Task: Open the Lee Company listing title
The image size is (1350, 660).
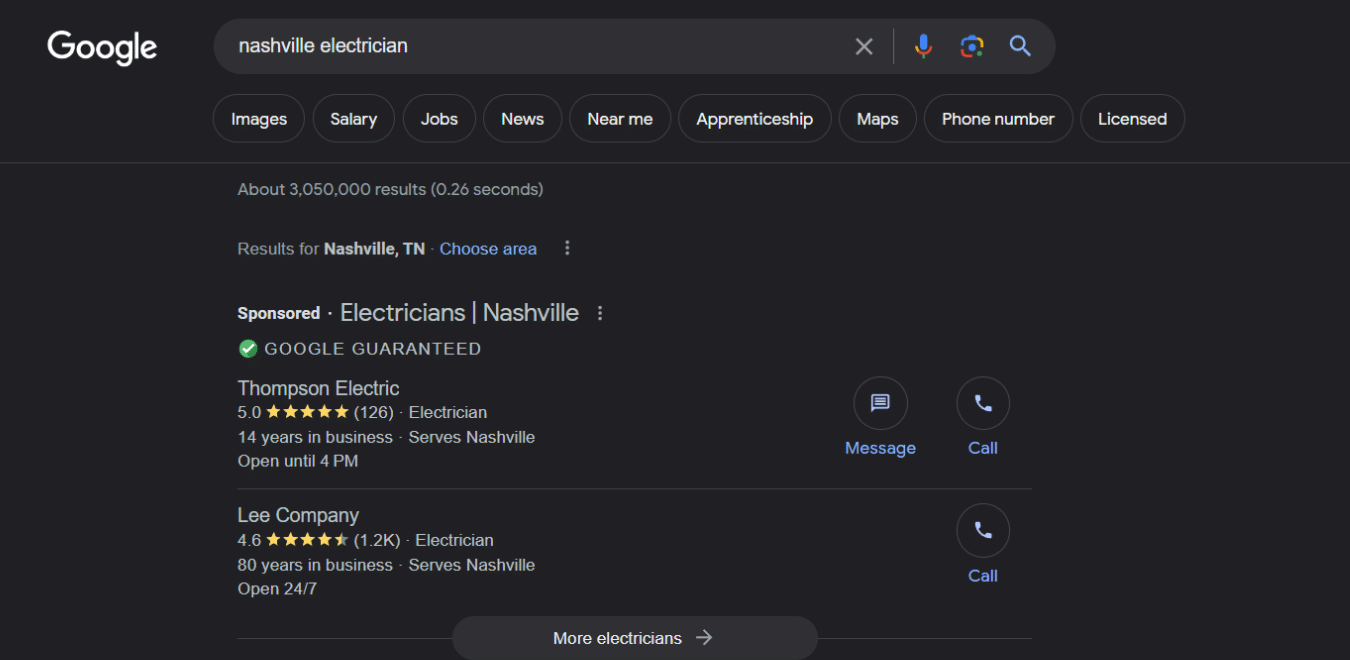Action: (298, 515)
